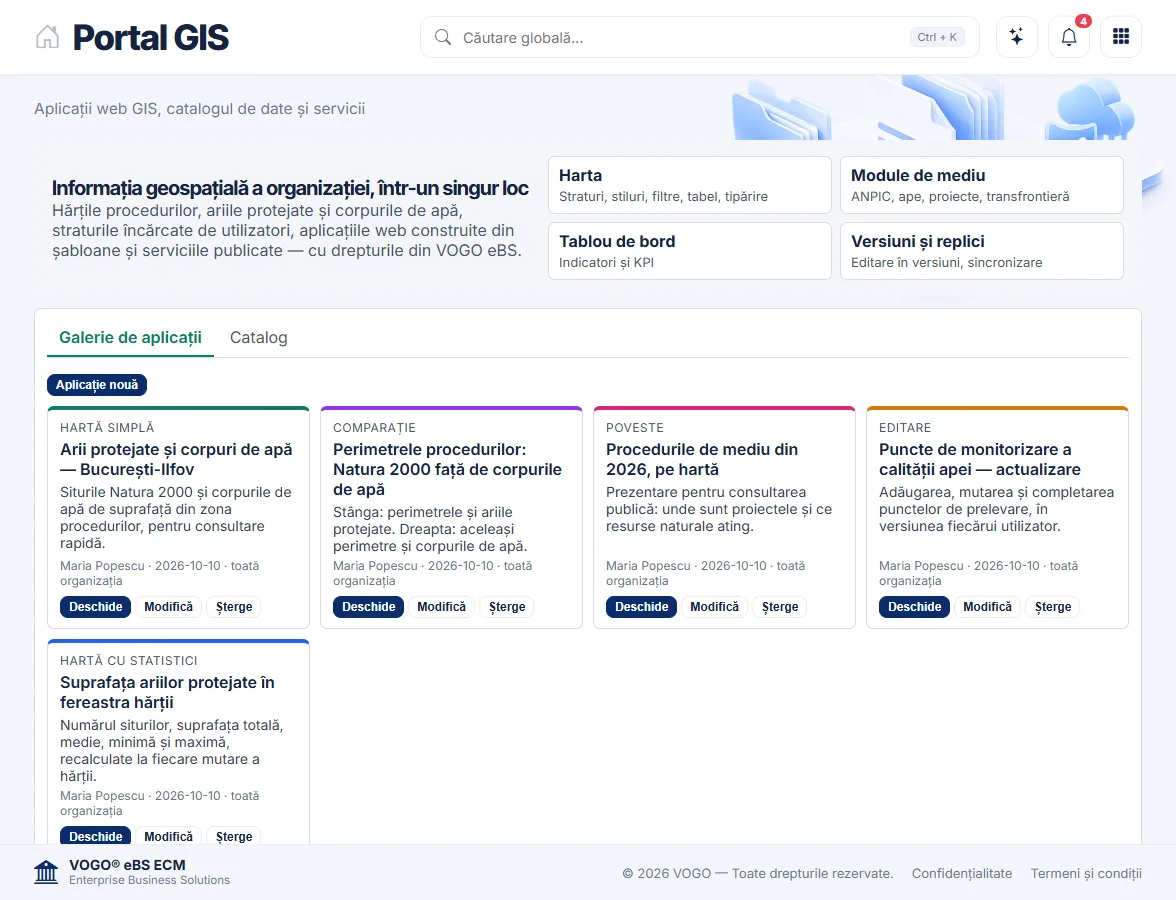Modify the Arii protejate București-Ilfov app
Screen dimensions: 1176x900
click(168, 607)
